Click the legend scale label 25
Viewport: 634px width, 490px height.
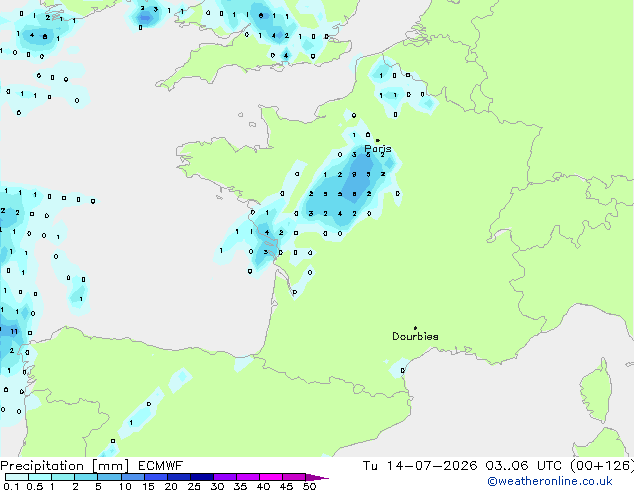click(x=194, y=486)
